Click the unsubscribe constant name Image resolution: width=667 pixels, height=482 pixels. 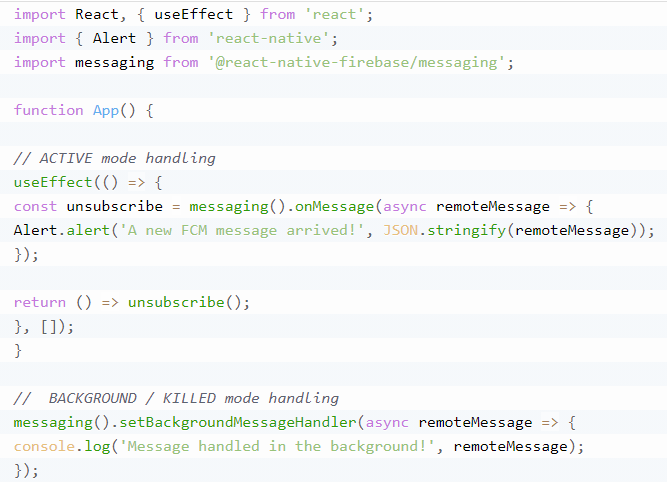click(x=114, y=206)
